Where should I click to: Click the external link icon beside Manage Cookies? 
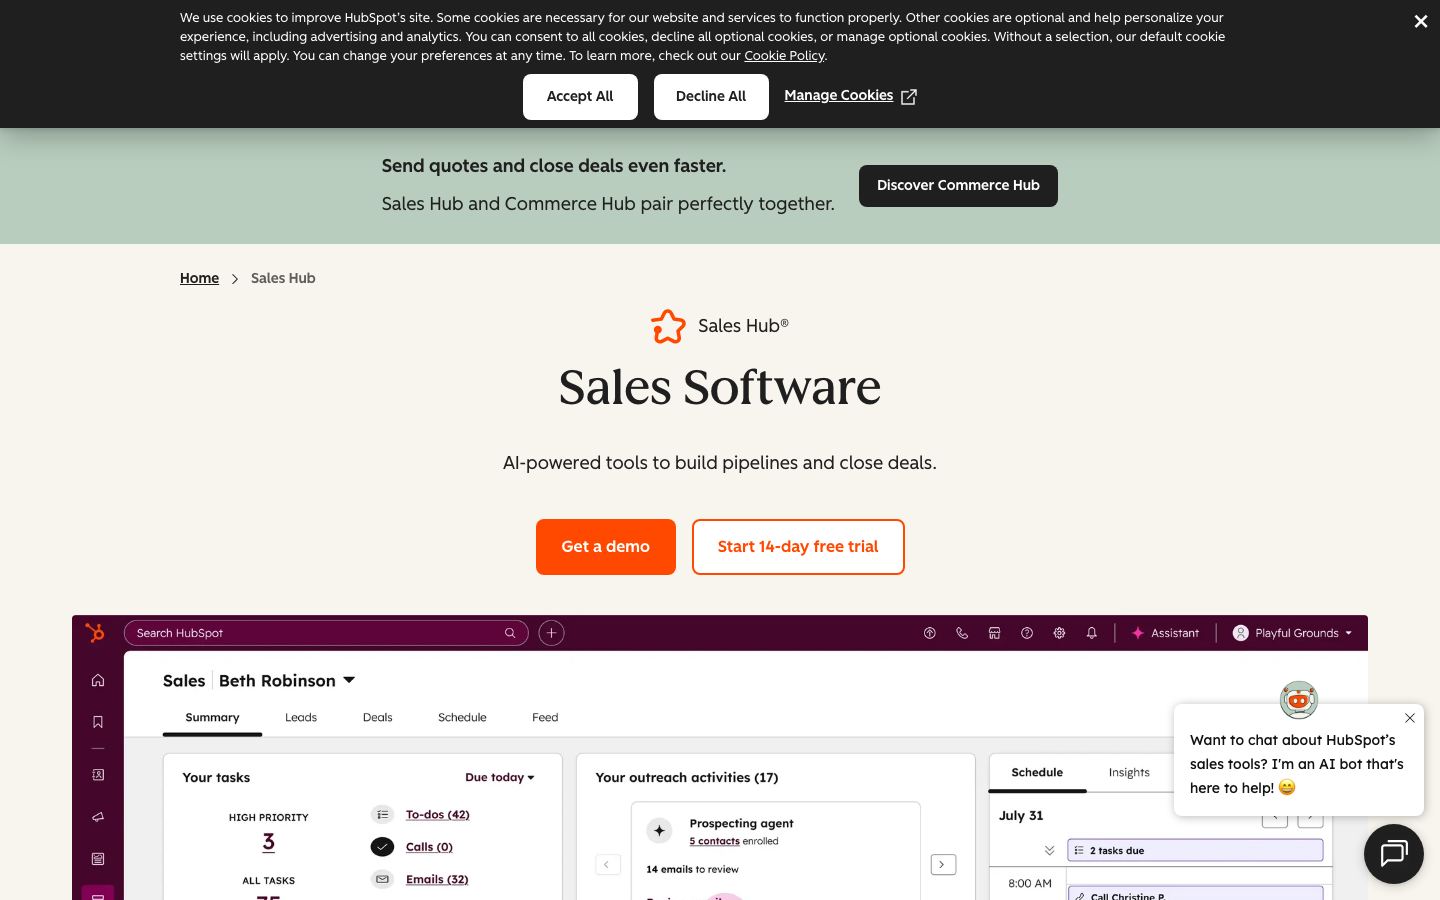coord(908,97)
